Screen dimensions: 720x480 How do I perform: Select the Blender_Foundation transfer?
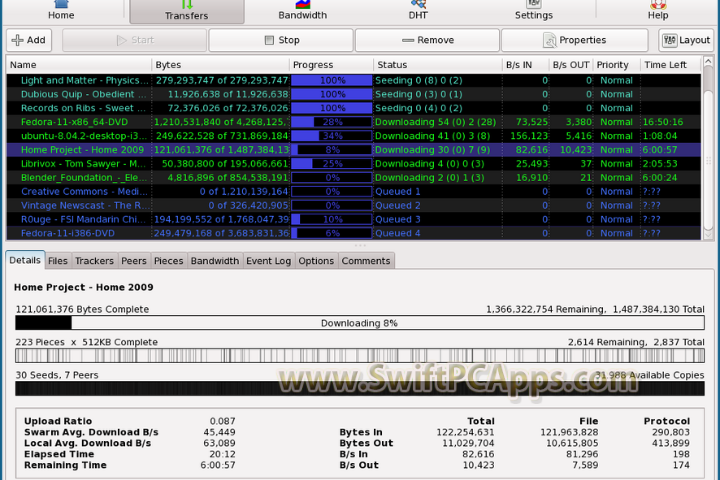(x=354, y=178)
